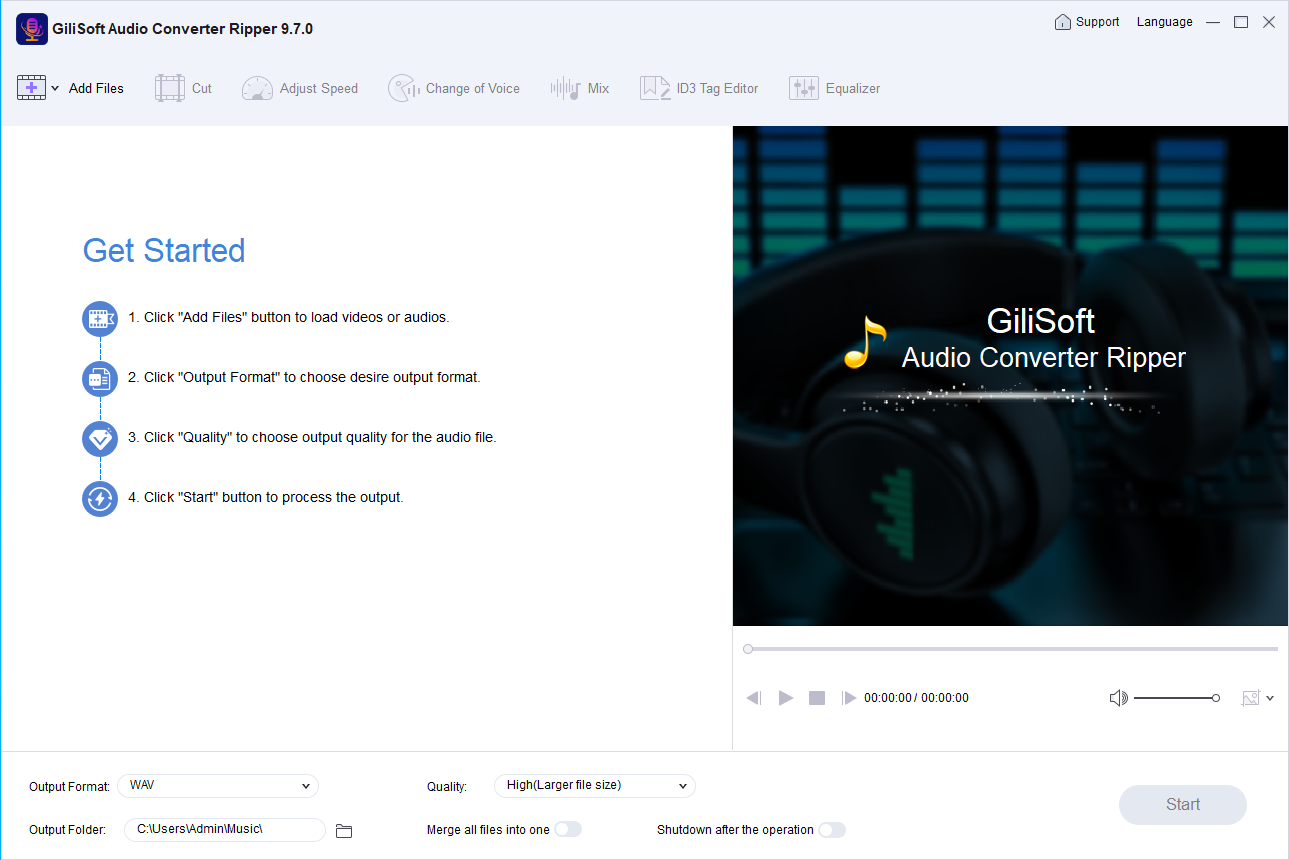This screenshot has height=860, width=1289.
Task: Toggle Shutdown after the operation
Action: coord(832,829)
